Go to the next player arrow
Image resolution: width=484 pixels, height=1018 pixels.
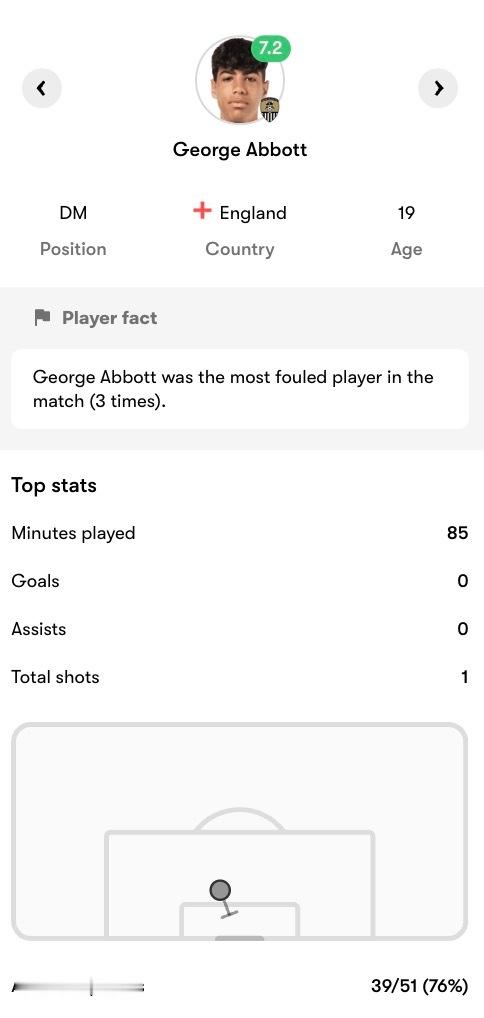pyautogui.click(x=438, y=88)
